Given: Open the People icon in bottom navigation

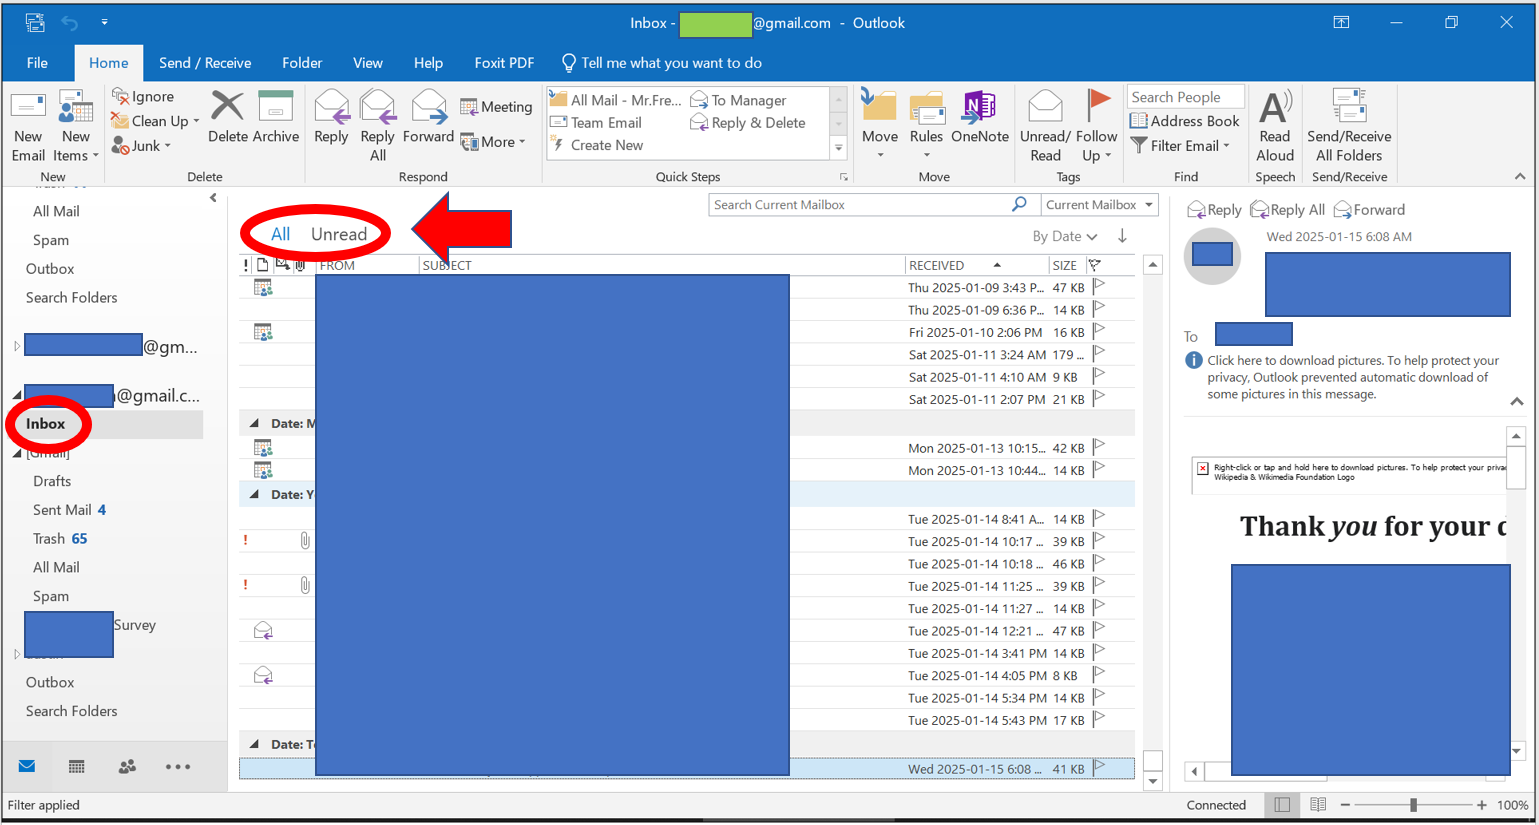Looking at the screenshot, I should [127, 767].
